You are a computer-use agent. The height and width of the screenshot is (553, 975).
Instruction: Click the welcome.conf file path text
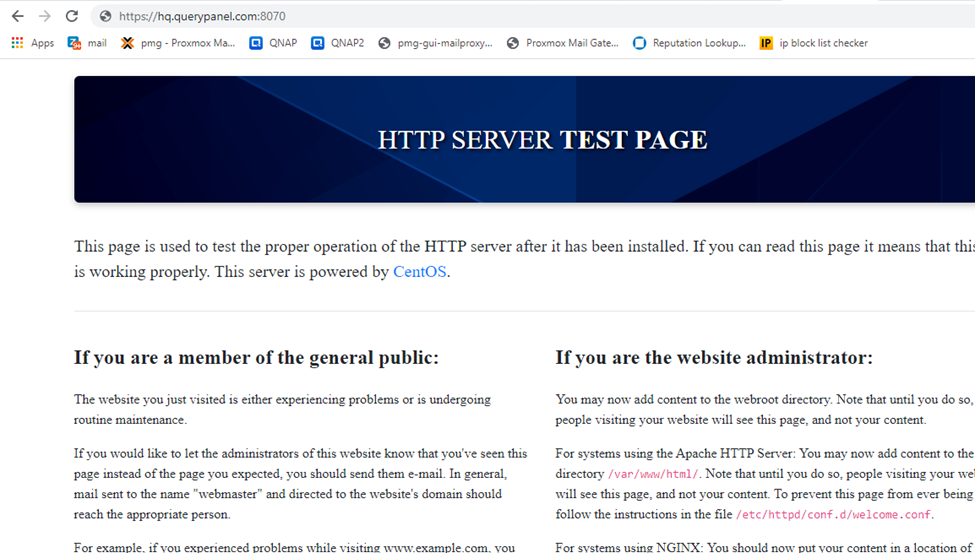point(833,515)
